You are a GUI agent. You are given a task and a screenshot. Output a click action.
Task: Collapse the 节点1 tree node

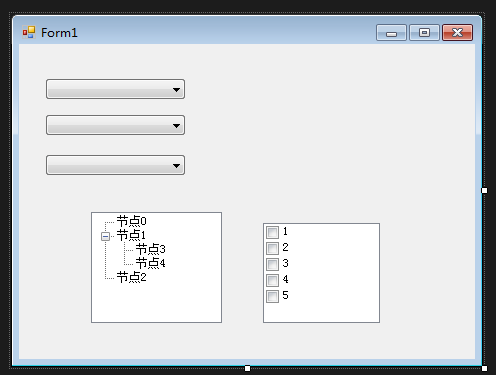click(x=105, y=236)
